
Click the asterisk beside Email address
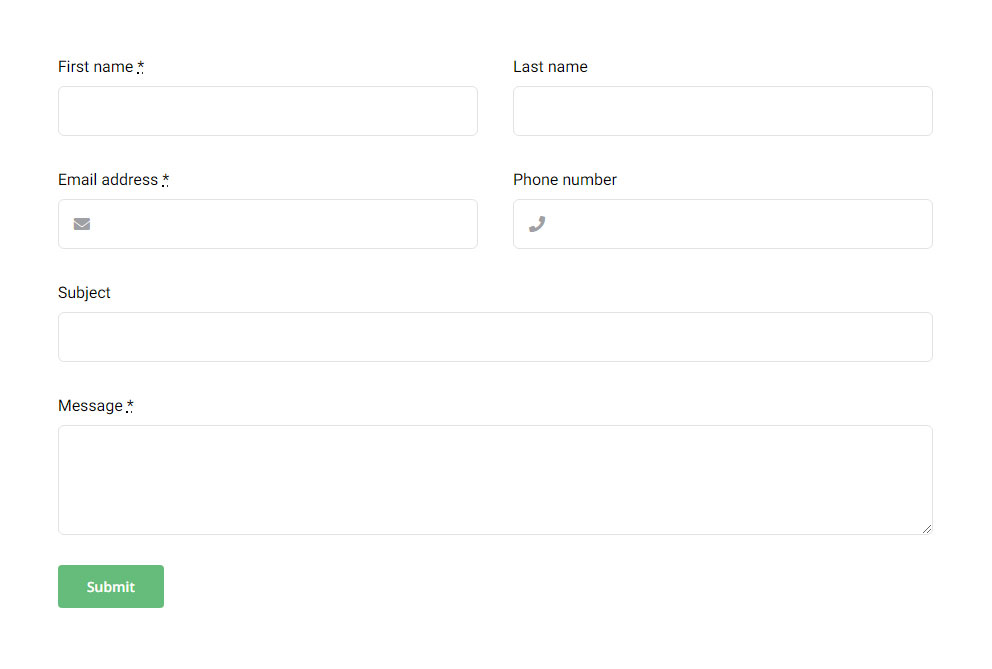click(x=166, y=180)
